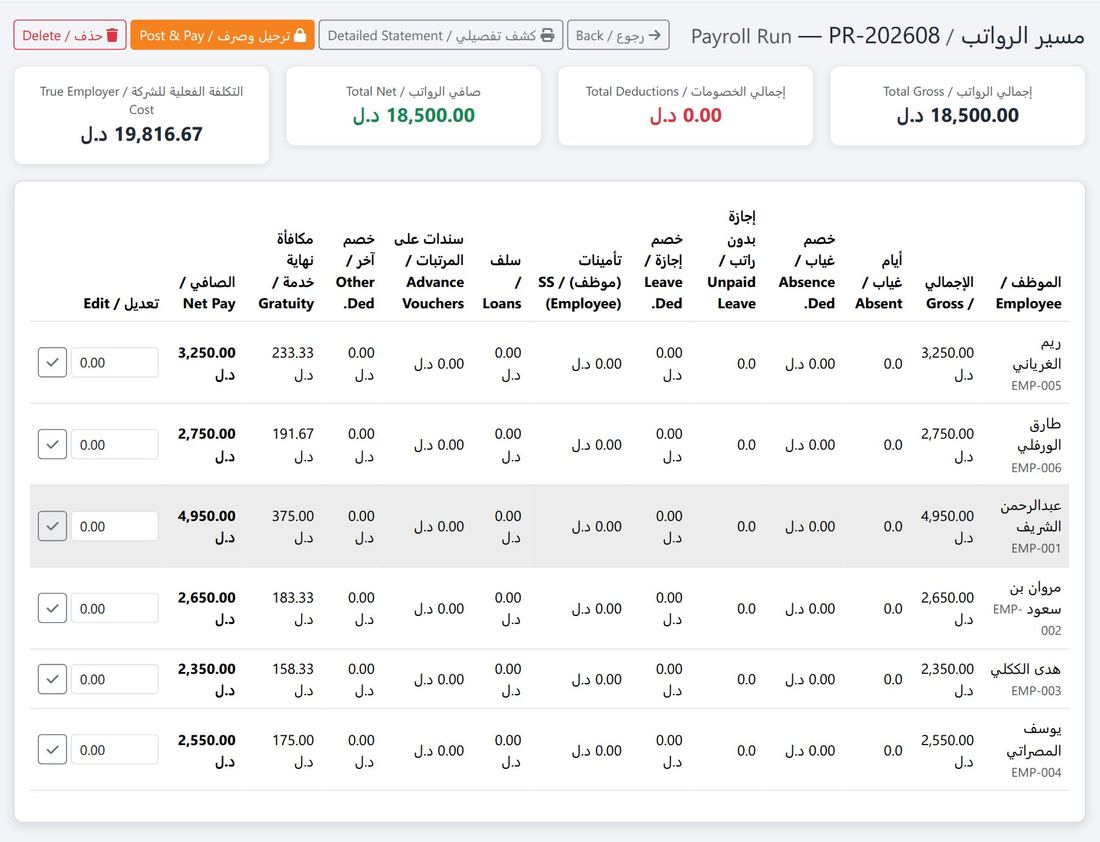This screenshot has width=1100, height=842.
Task: Click net pay value 3,250.00
Action: point(206,353)
